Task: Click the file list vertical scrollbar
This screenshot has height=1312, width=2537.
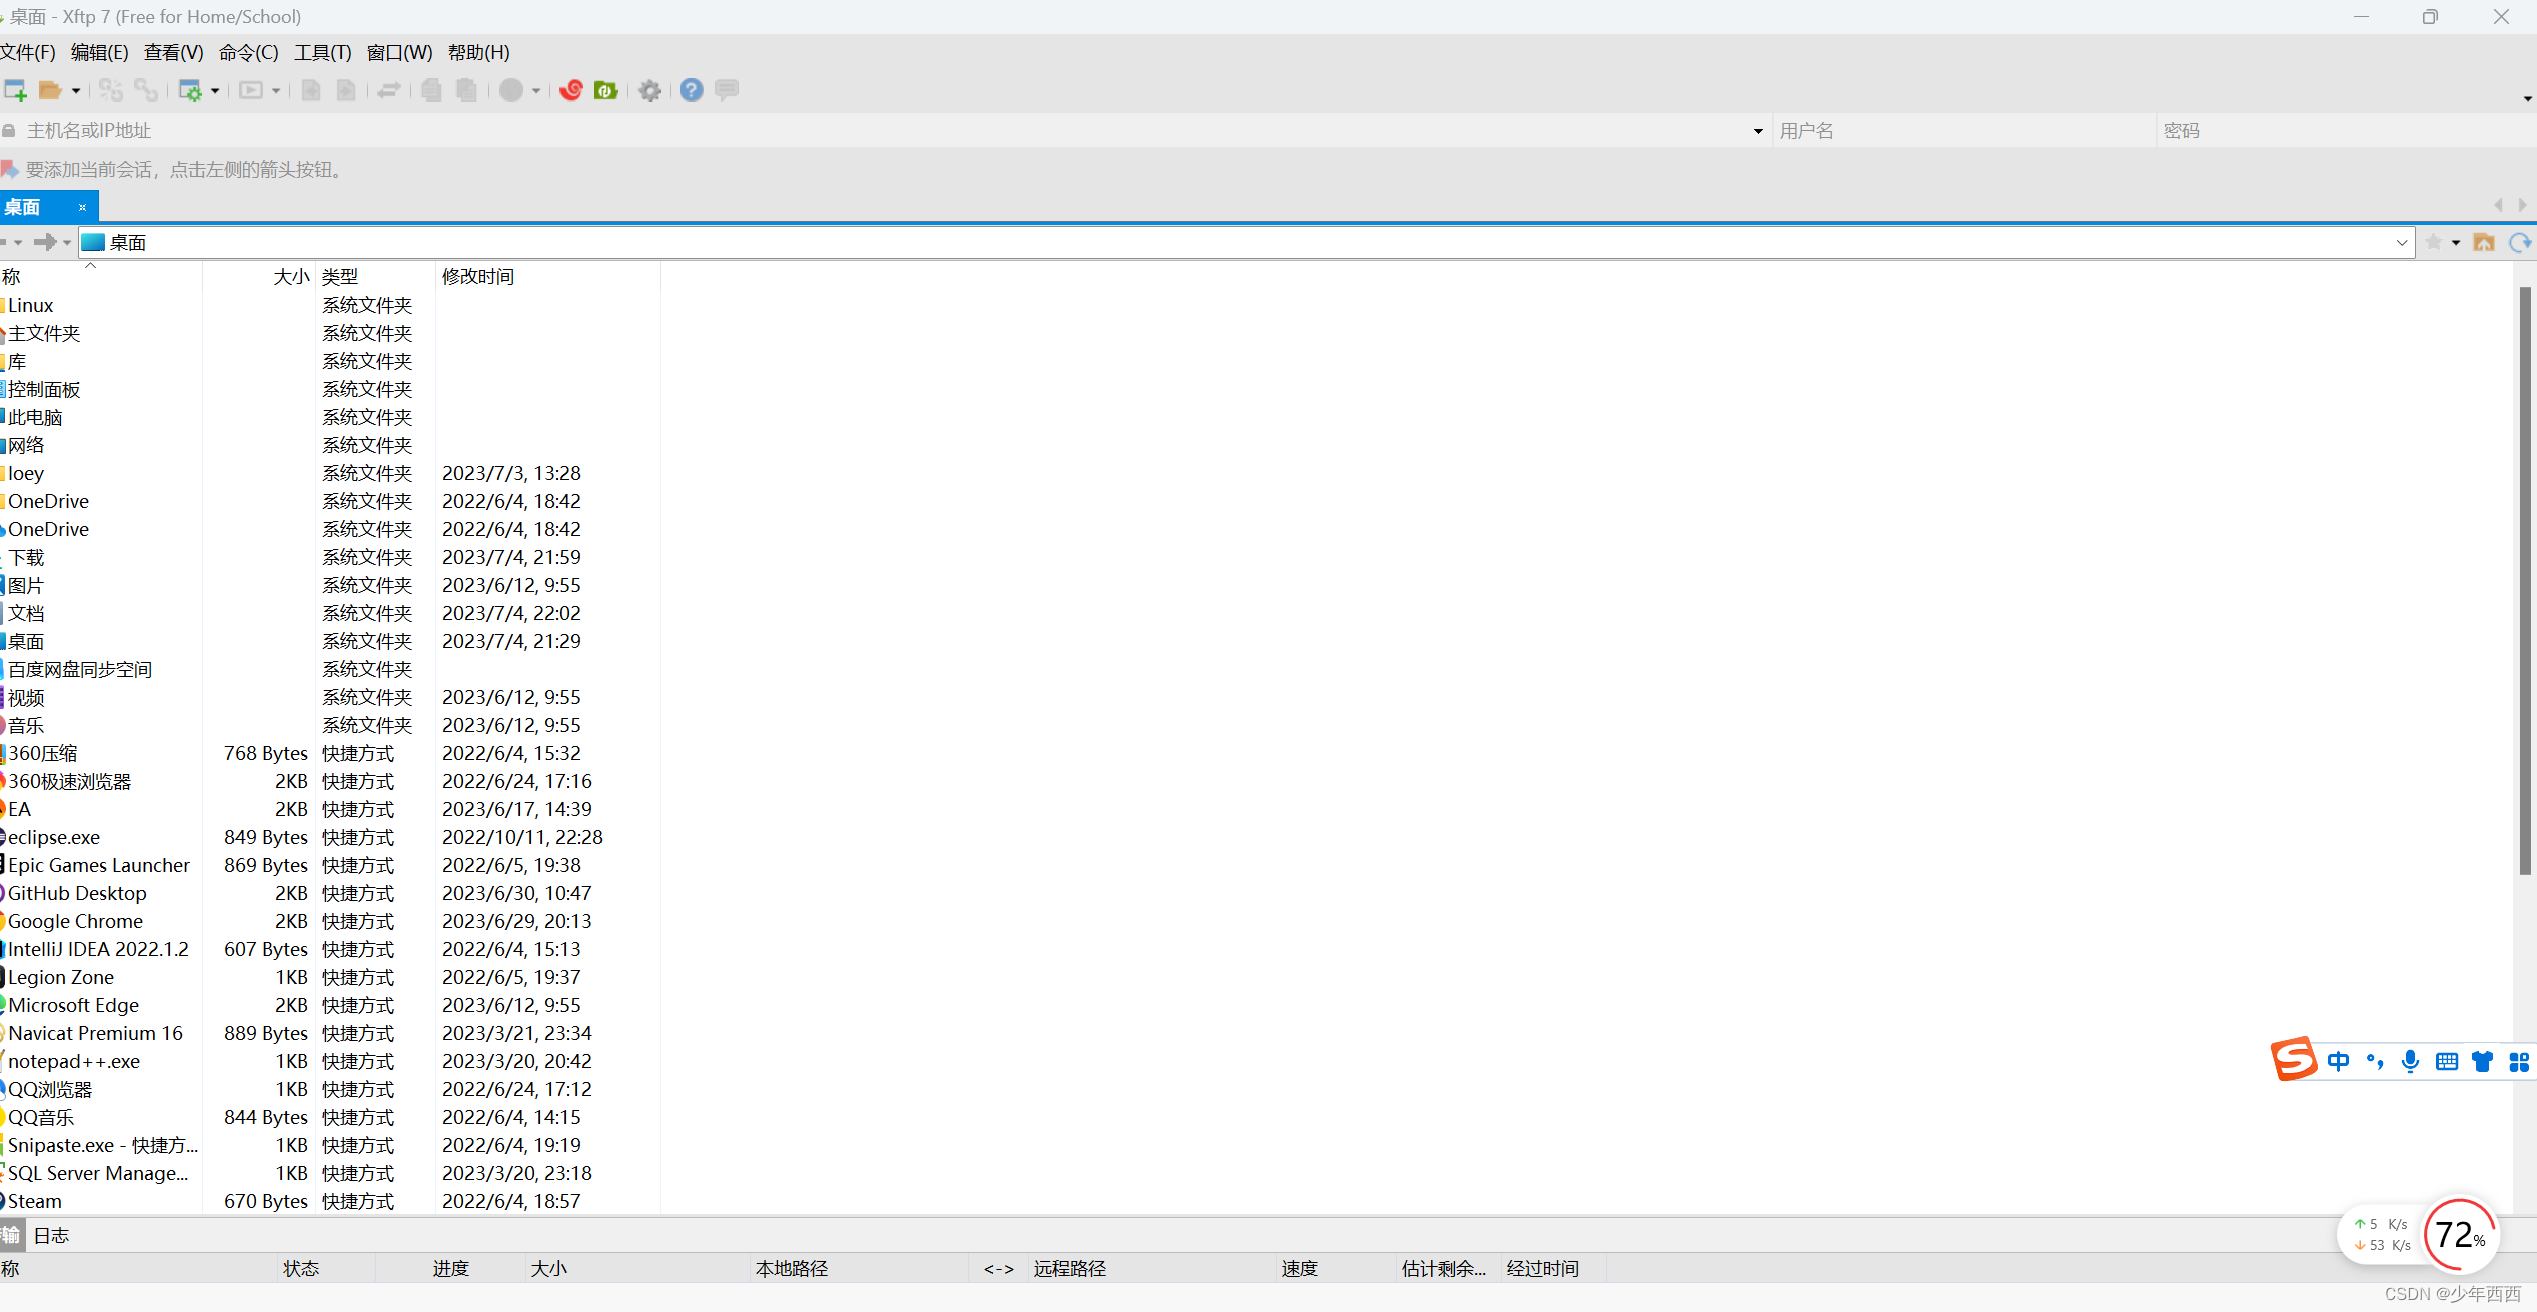Action: (x=2524, y=580)
